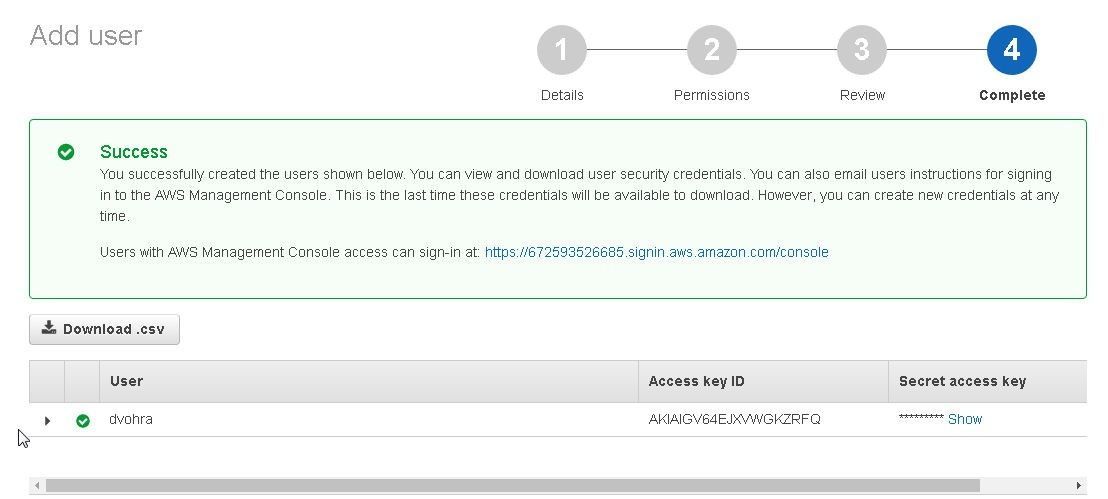Click the step 2 Permissions circle
Screen dimensions: 1108x499
[712, 50]
